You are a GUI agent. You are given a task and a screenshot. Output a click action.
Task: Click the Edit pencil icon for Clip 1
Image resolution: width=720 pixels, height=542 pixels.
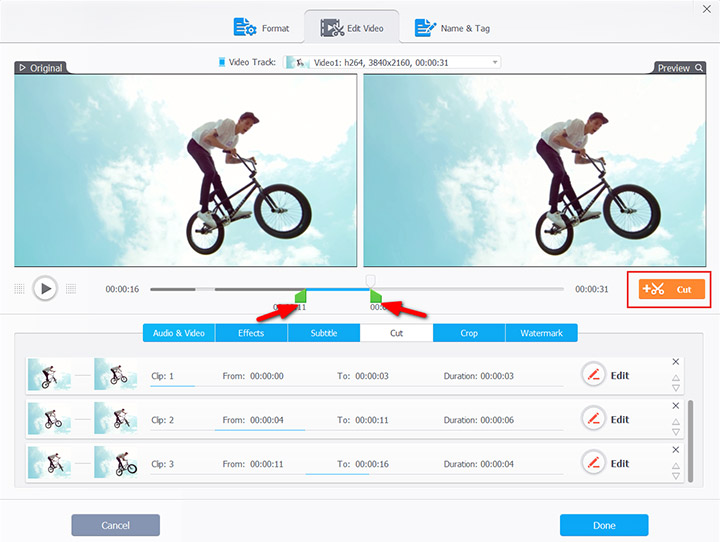593,375
